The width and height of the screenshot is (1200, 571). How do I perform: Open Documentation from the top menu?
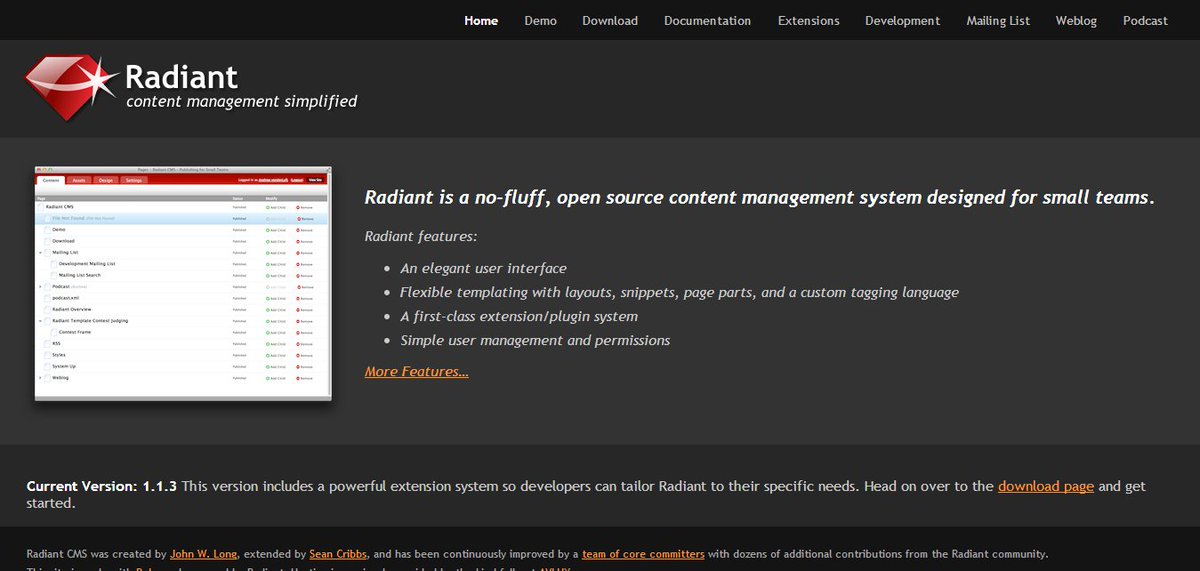point(707,20)
